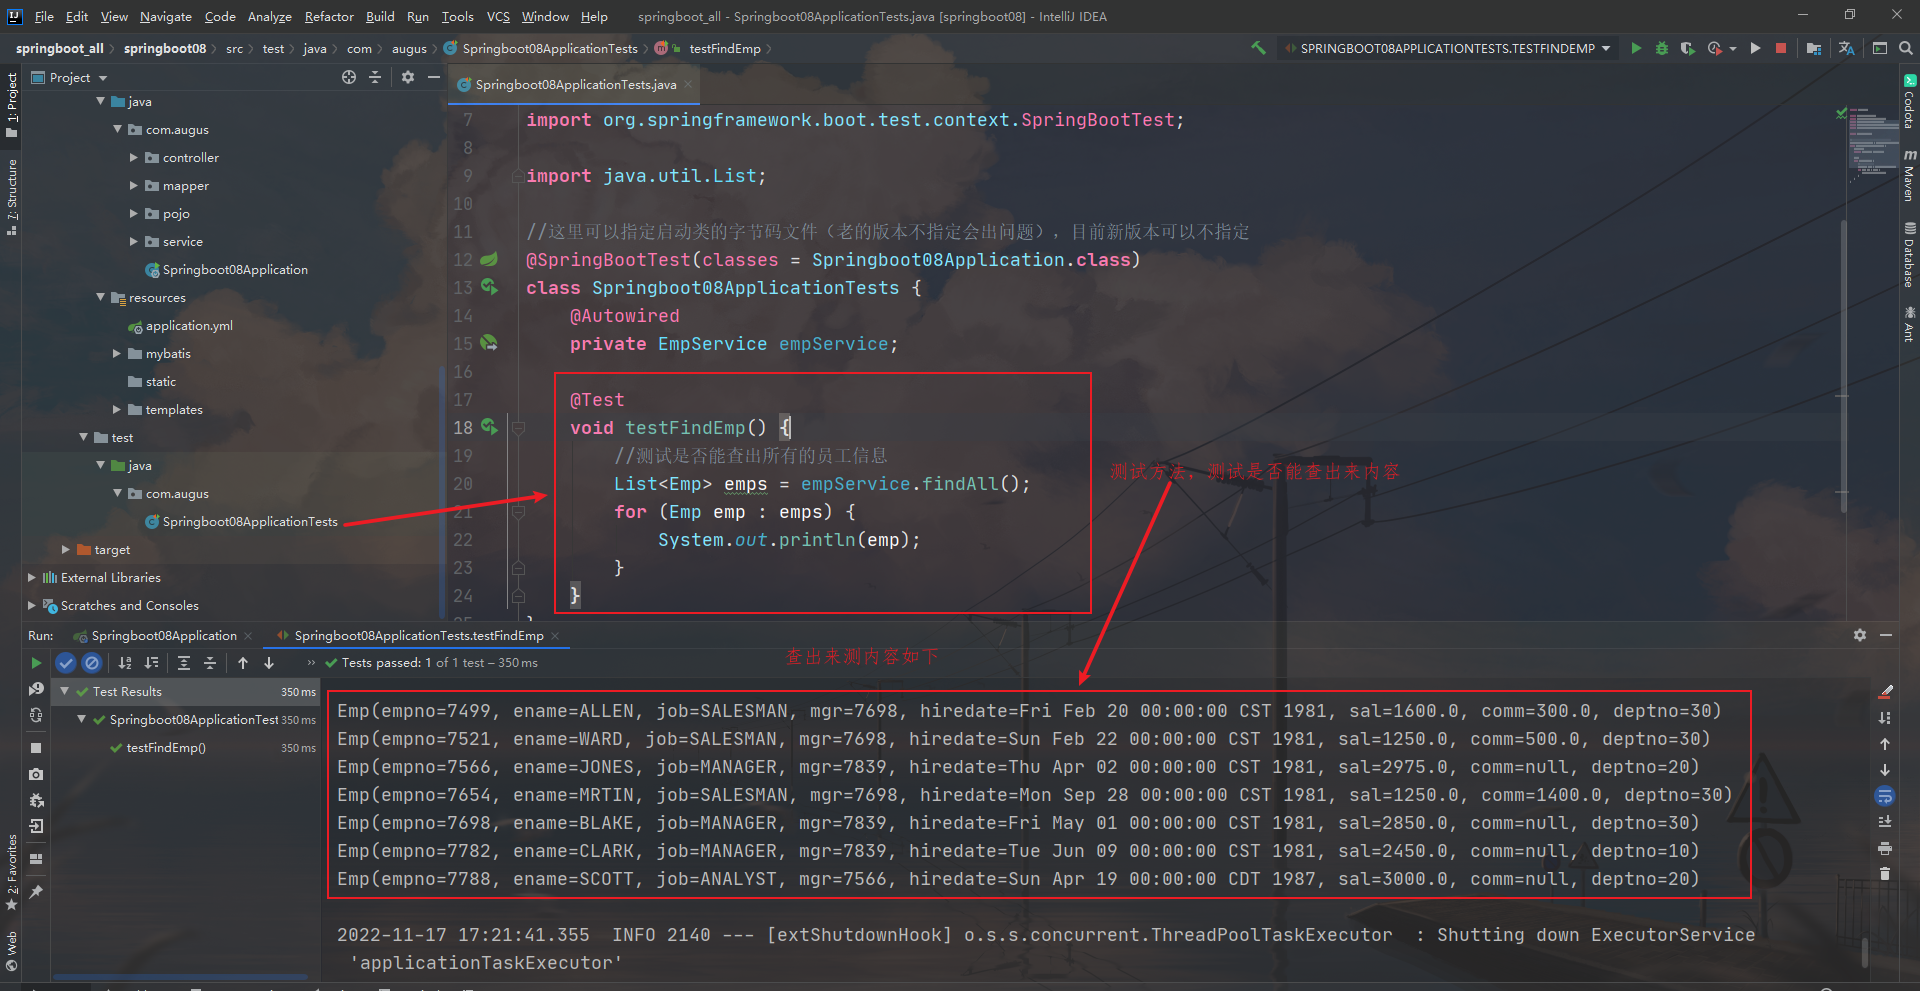
Task: Collapse all test results
Action: tap(210, 663)
